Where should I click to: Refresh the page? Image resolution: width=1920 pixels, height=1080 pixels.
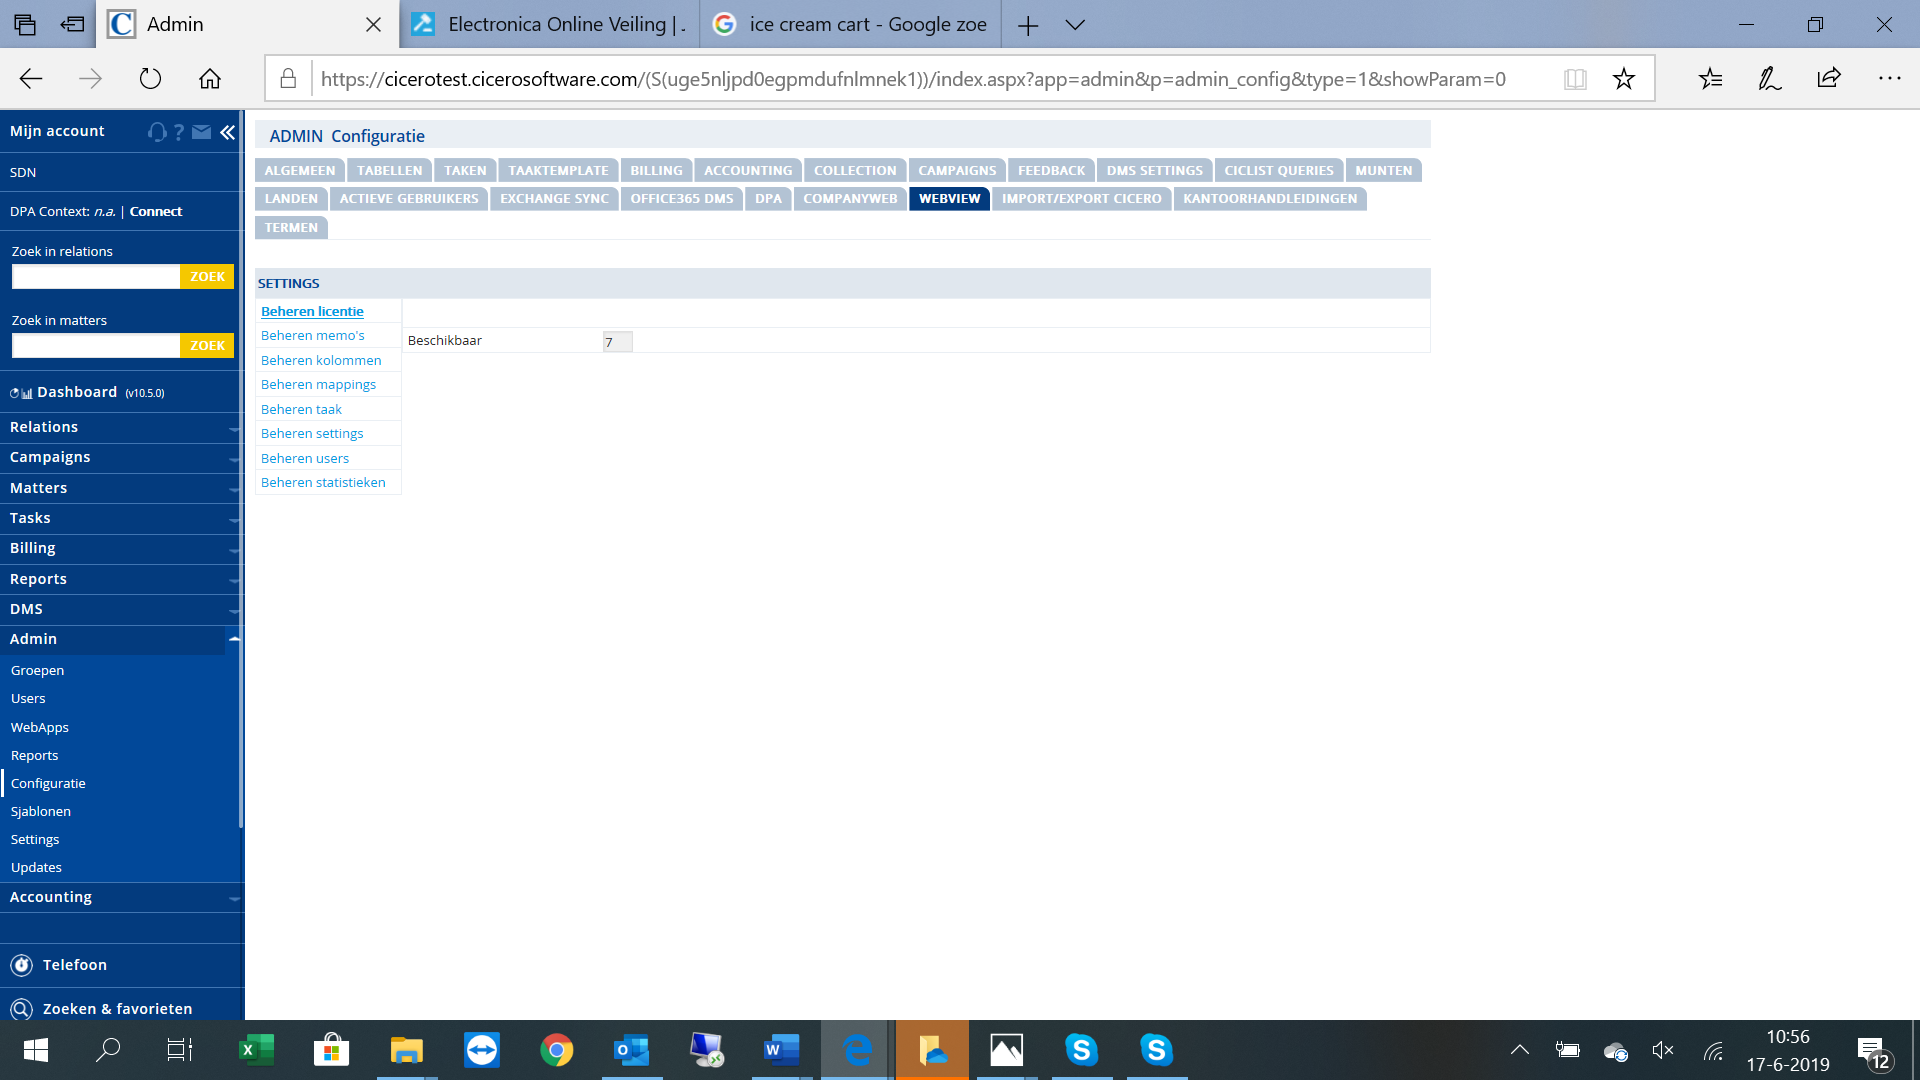click(x=150, y=79)
